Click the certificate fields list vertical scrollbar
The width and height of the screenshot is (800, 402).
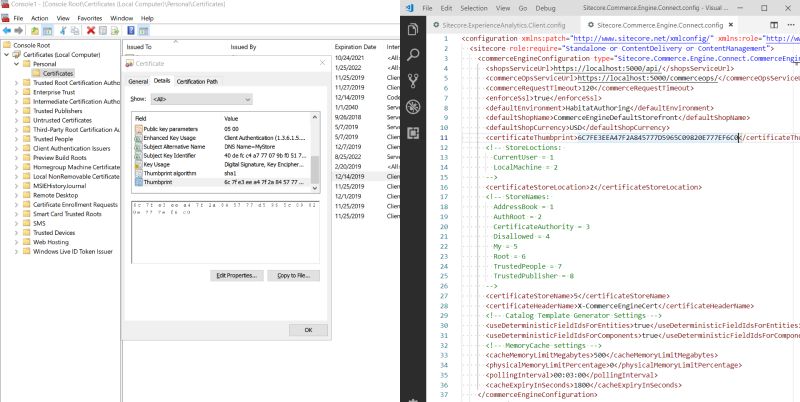[x=315, y=153]
